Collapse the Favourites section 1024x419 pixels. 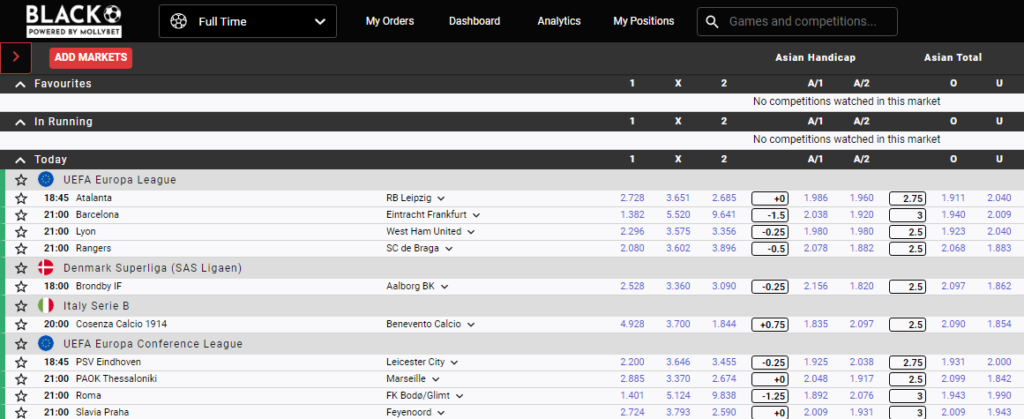coord(21,84)
